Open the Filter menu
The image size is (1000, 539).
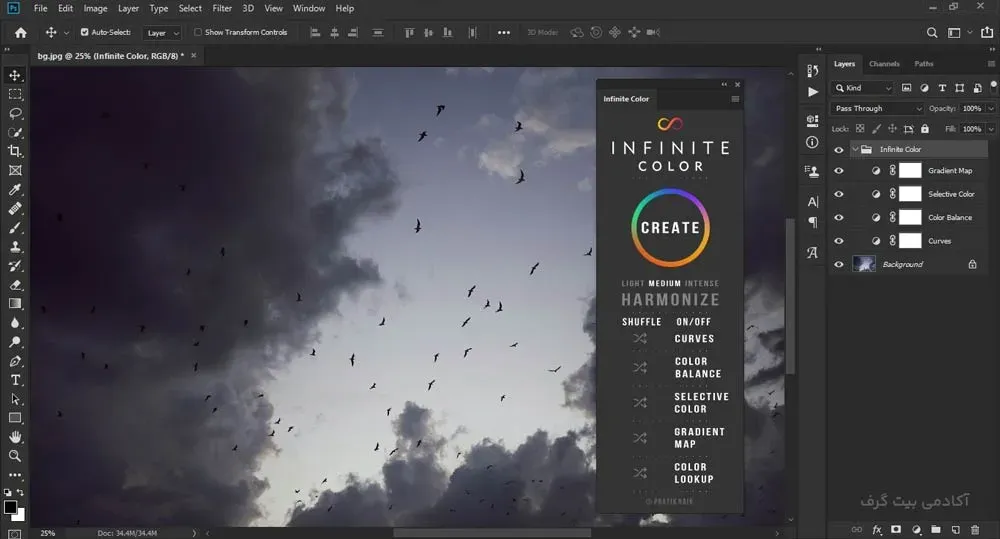[x=222, y=8]
